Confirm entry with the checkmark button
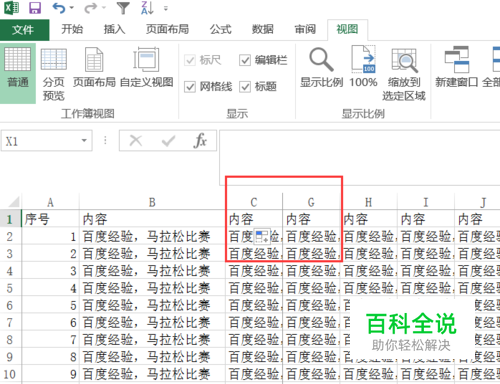The height and width of the screenshot is (384, 500). pyautogui.click(x=168, y=141)
